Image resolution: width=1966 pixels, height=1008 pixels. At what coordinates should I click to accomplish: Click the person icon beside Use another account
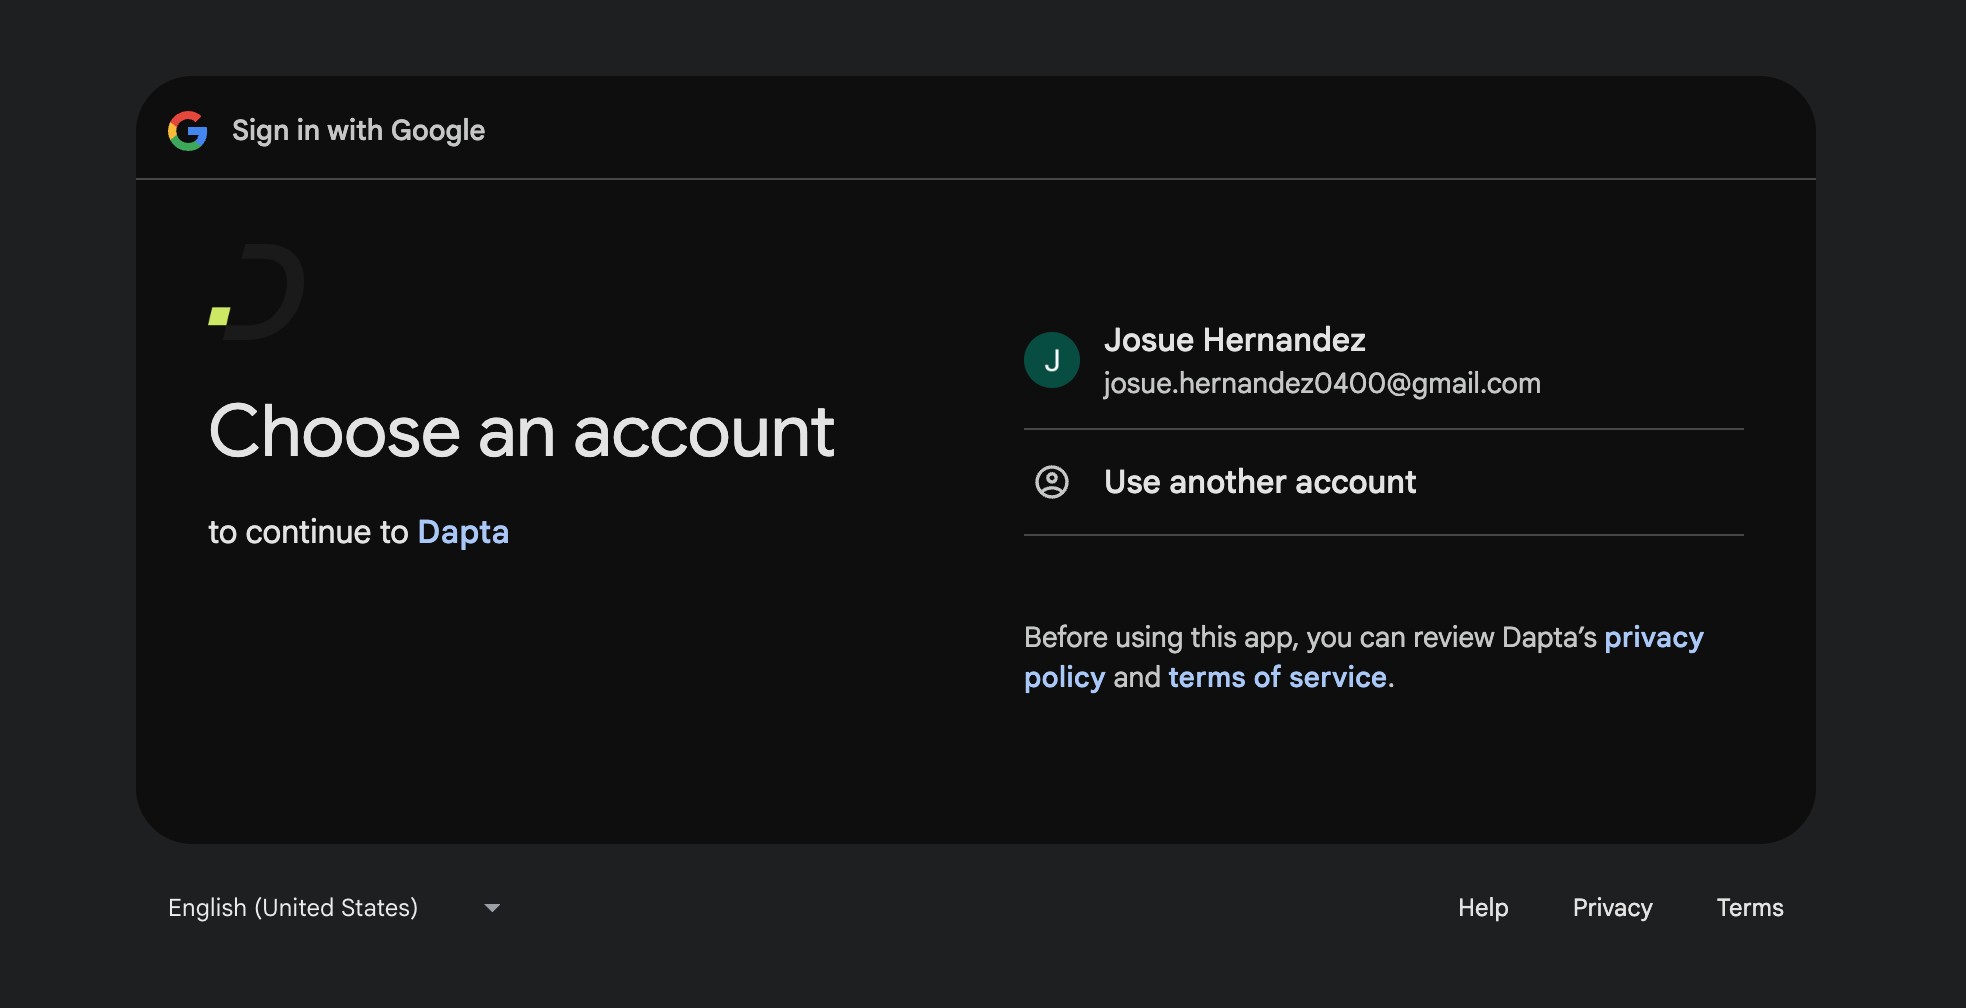(x=1051, y=482)
